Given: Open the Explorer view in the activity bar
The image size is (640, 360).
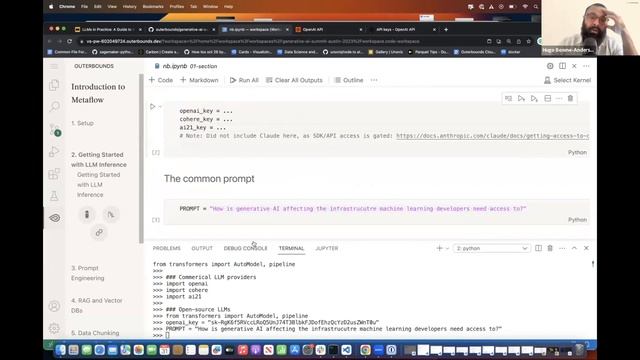Looking at the screenshot, I should (54, 85).
